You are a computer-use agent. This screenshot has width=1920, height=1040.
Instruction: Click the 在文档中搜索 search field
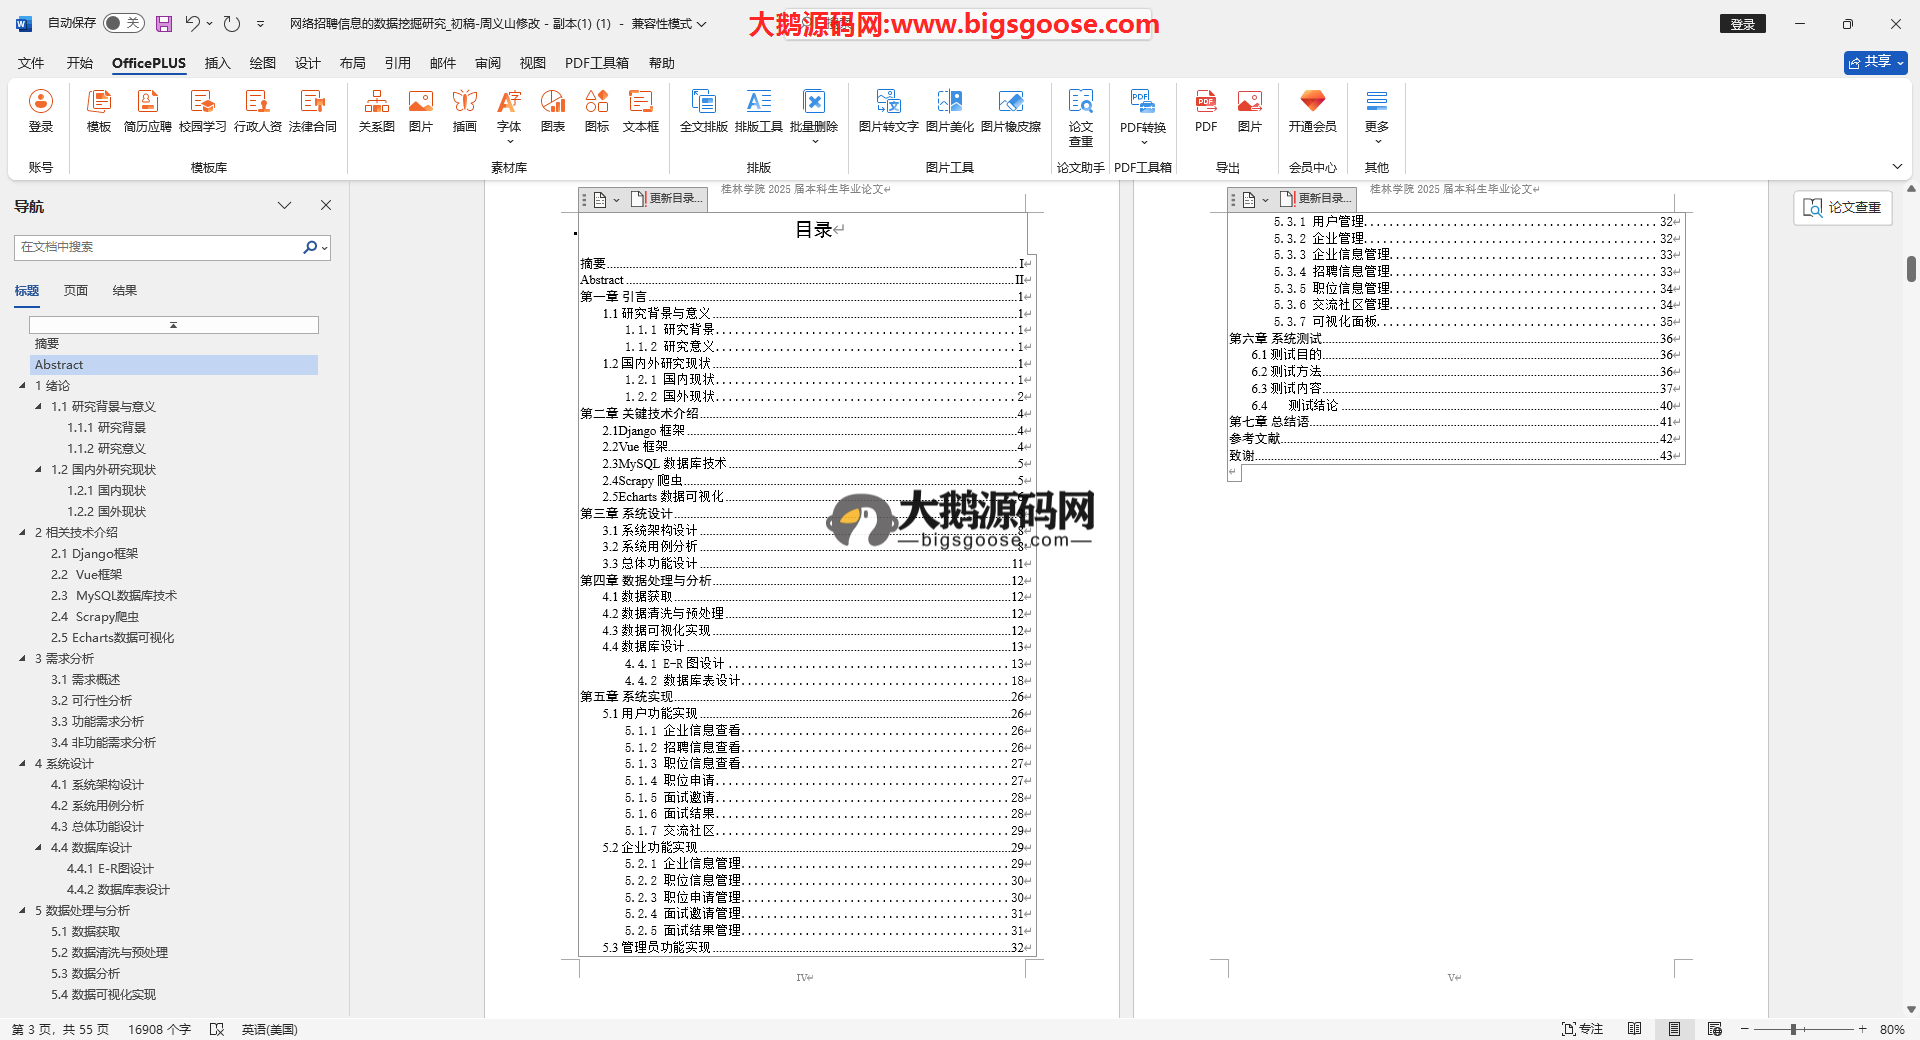pyautogui.click(x=160, y=247)
